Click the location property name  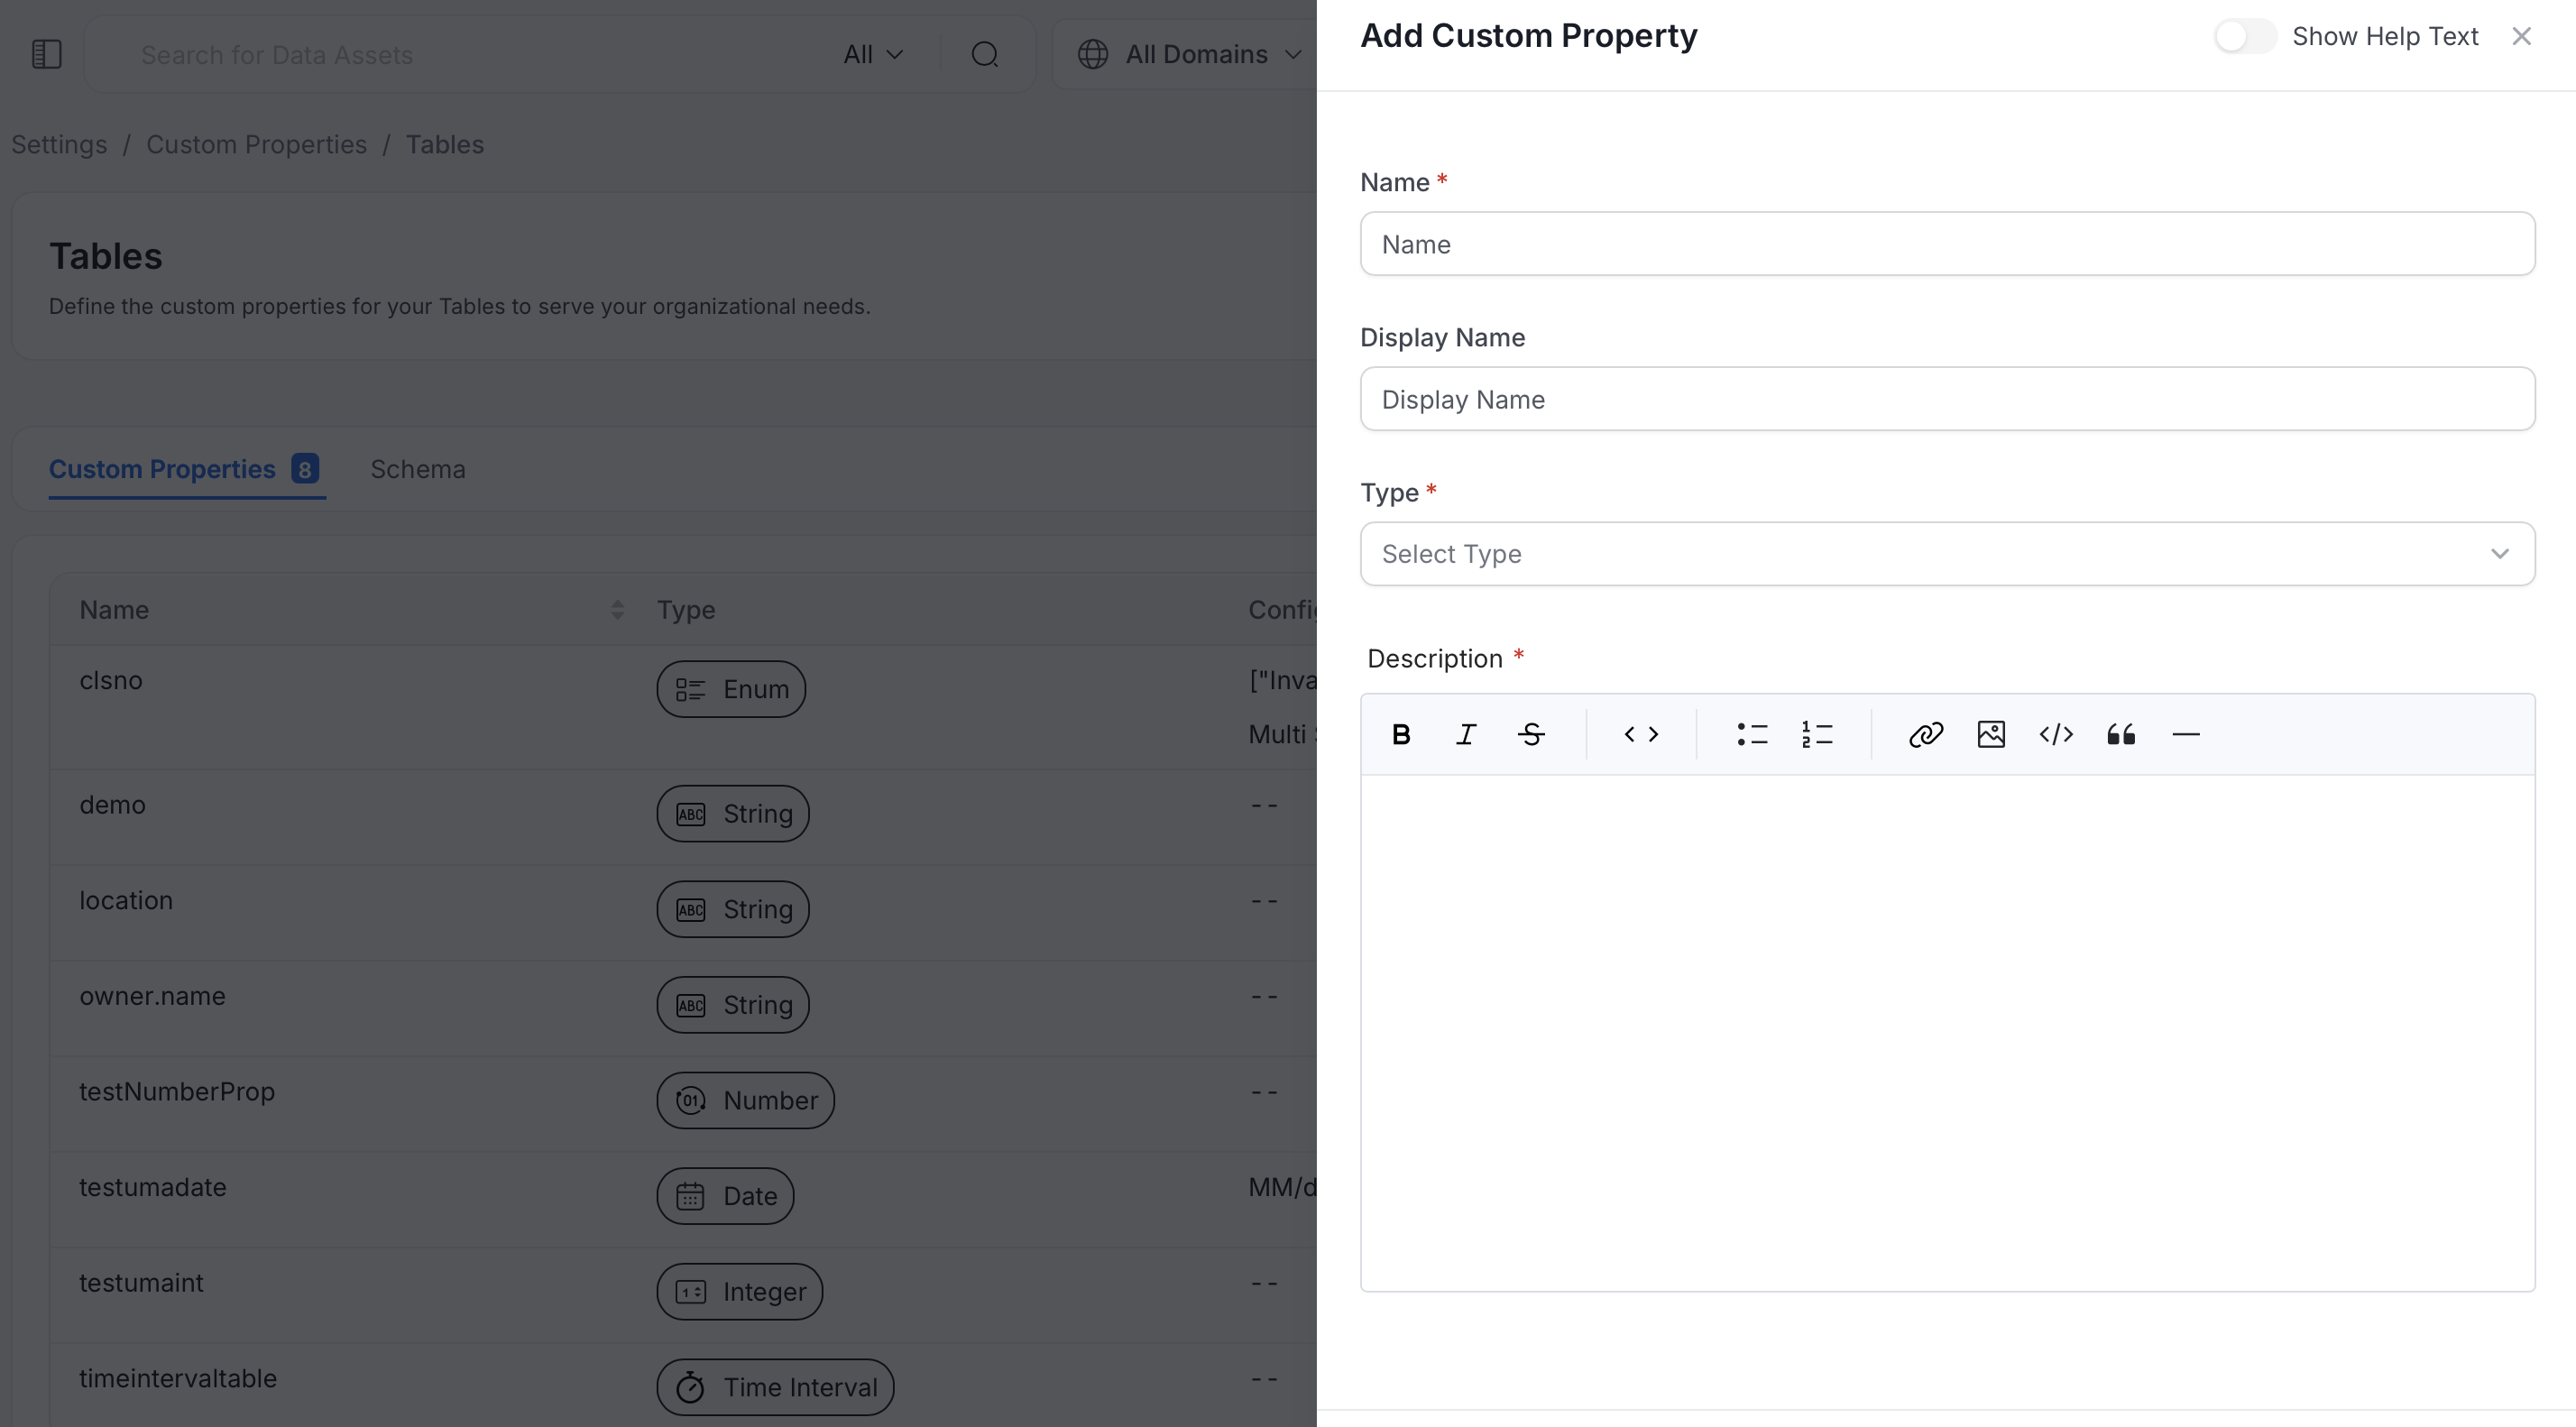pos(126,900)
